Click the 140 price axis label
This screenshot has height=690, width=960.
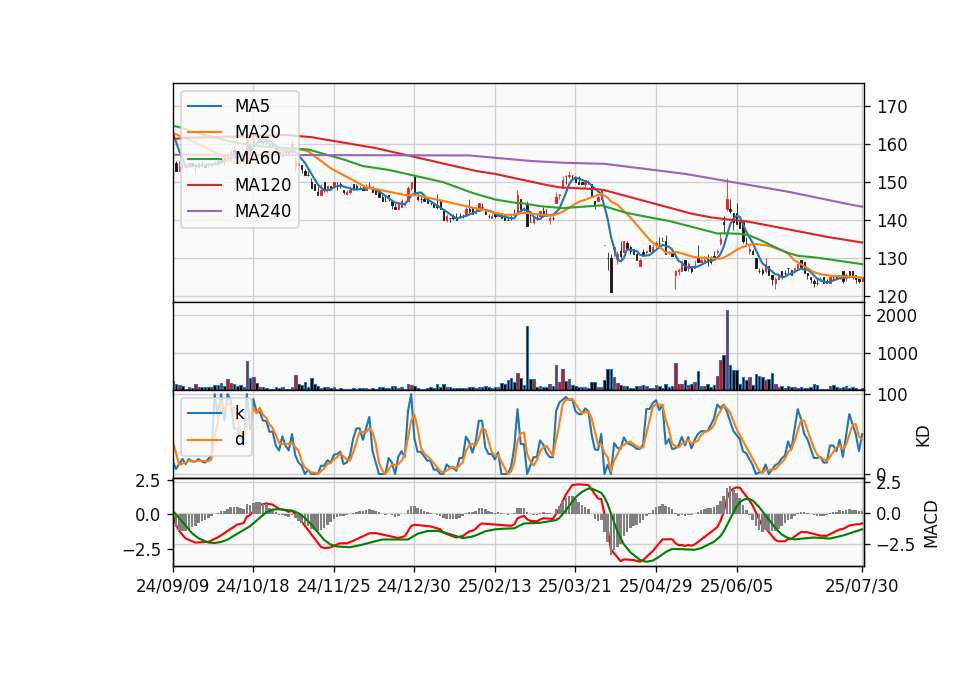click(892, 221)
